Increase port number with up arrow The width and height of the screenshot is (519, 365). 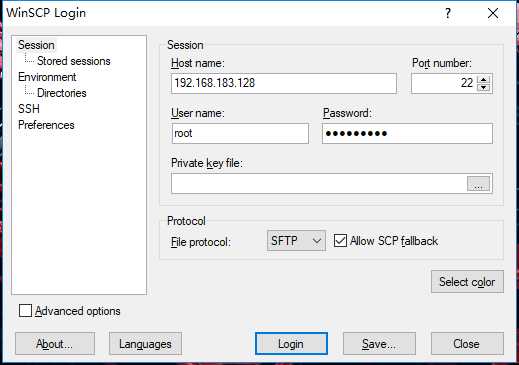483,79
